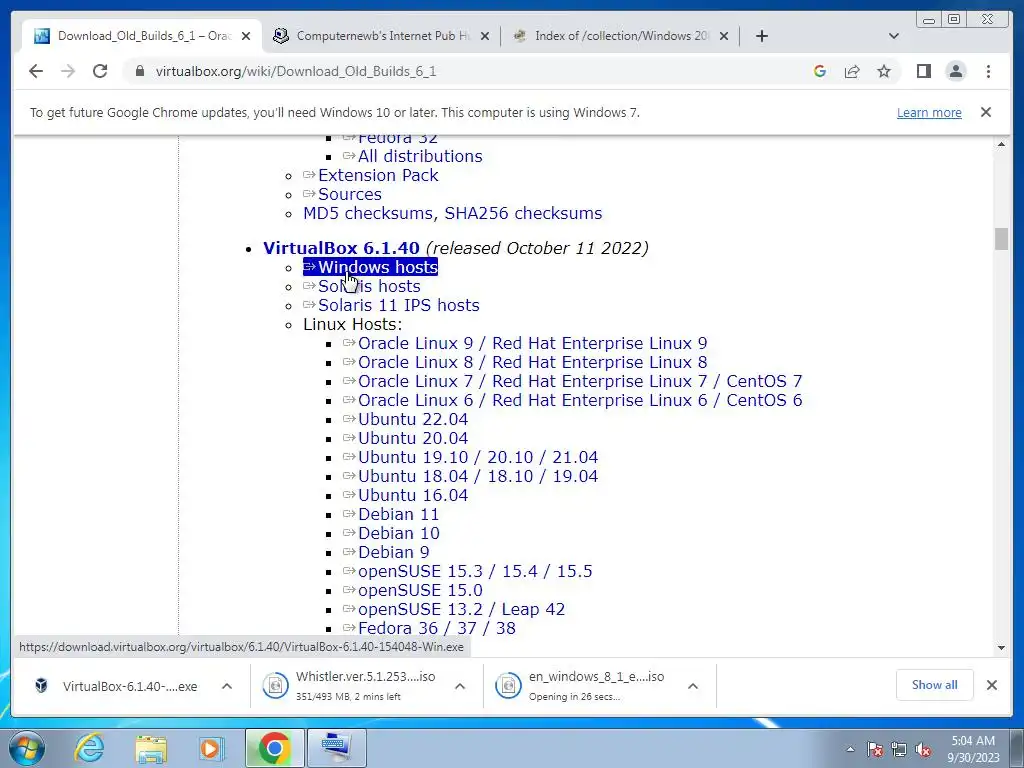
Task: Open Windows Explorer folder on taskbar
Action: (x=151, y=748)
